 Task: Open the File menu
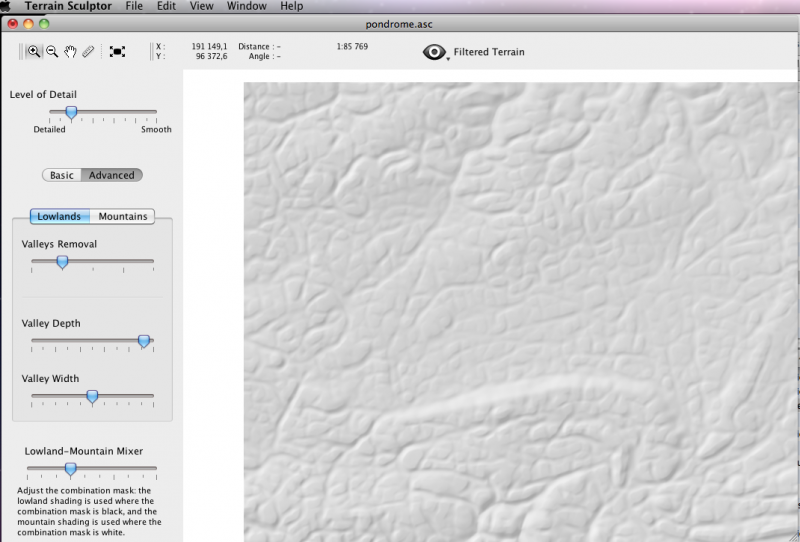(x=134, y=6)
